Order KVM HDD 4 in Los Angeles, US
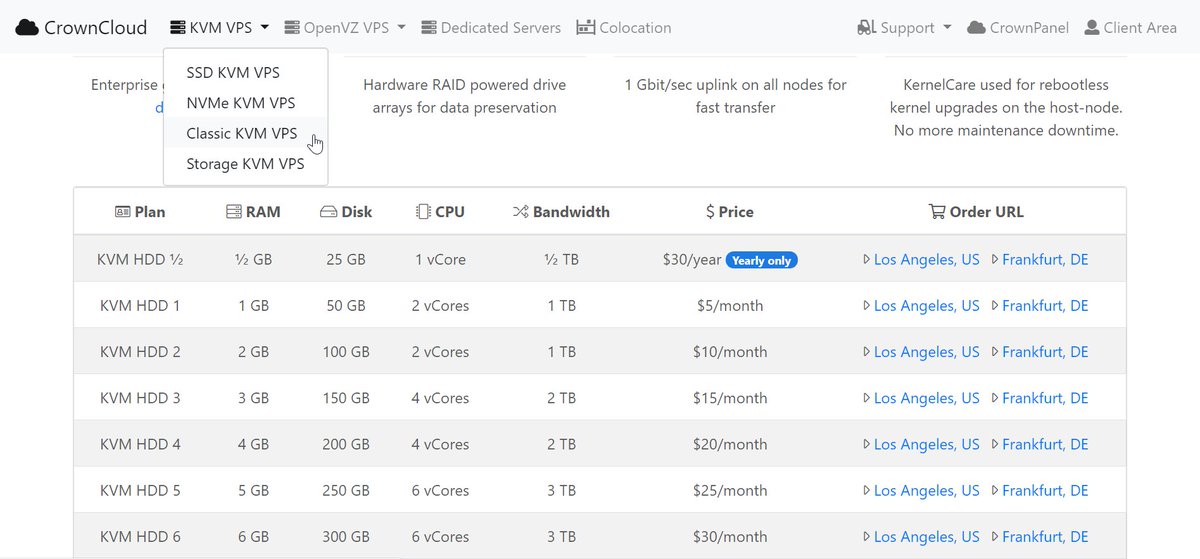The image size is (1200, 559). pos(926,444)
